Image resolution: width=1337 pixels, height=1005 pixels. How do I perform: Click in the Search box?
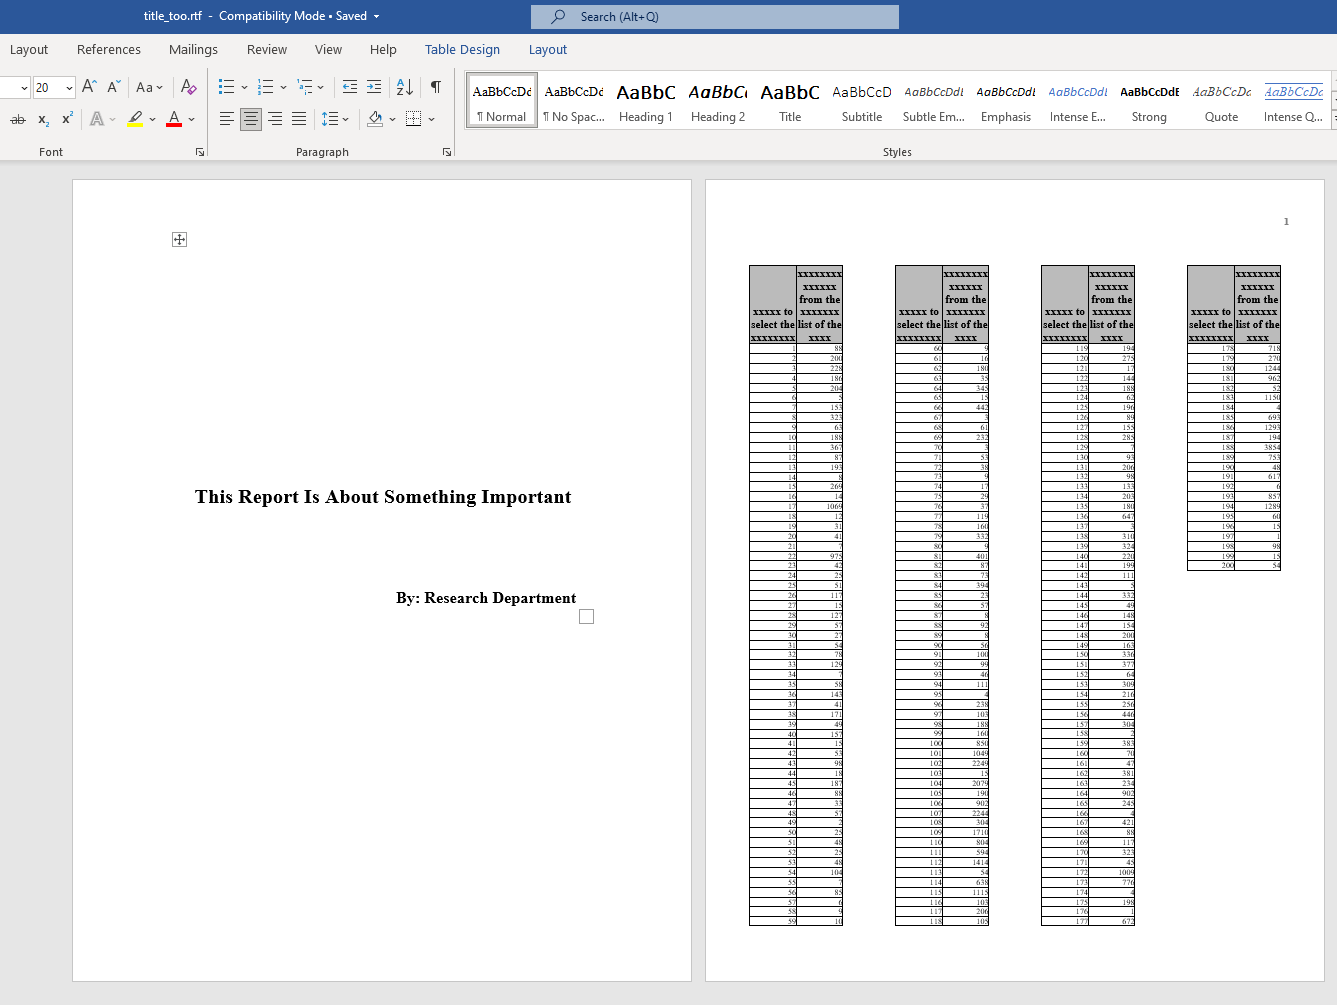coord(715,17)
